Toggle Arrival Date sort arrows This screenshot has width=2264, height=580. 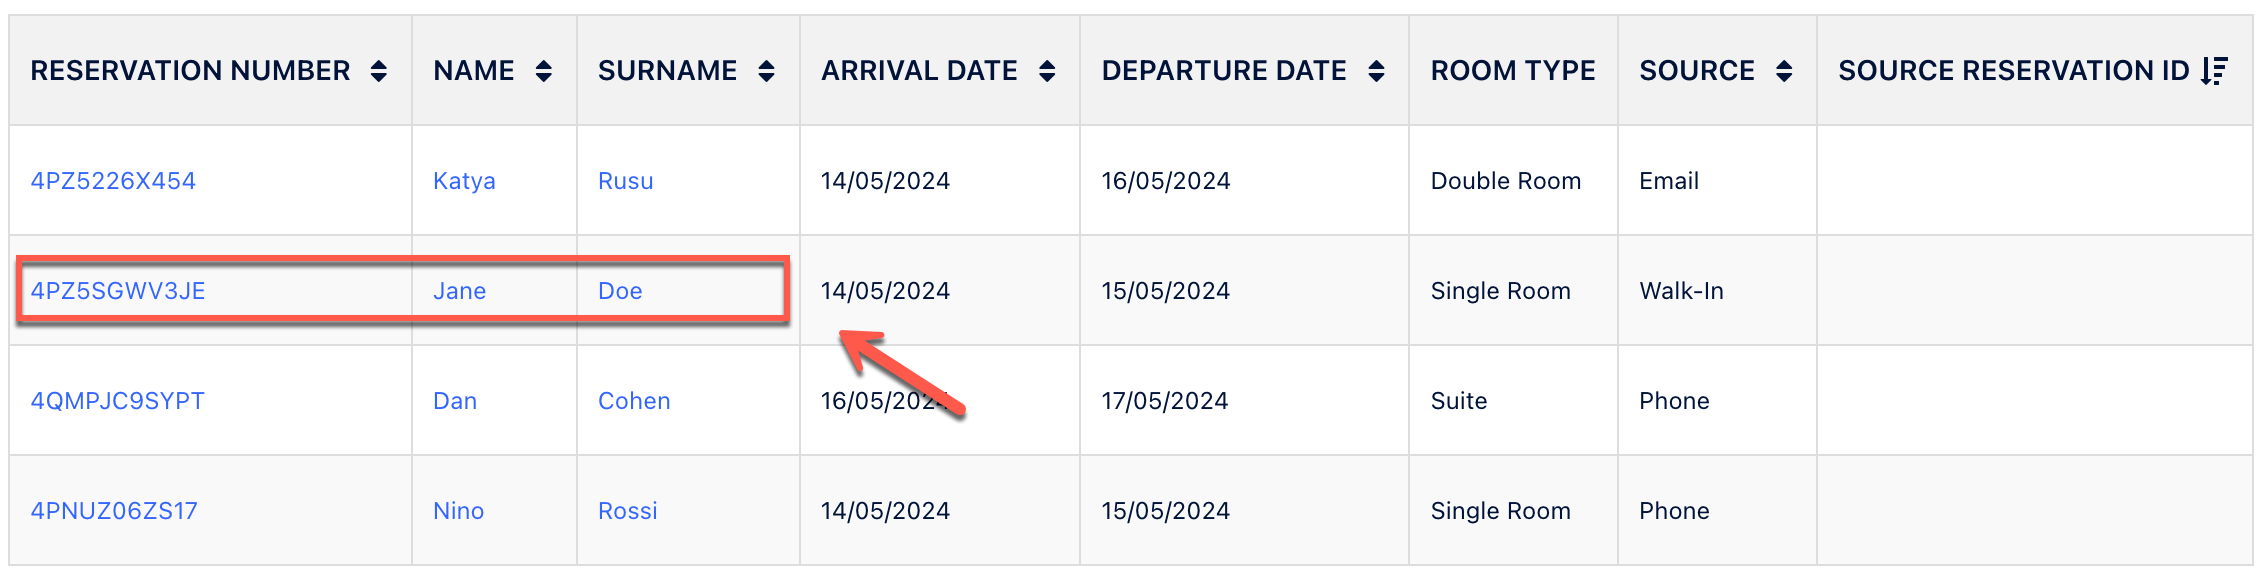[1047, 71]
